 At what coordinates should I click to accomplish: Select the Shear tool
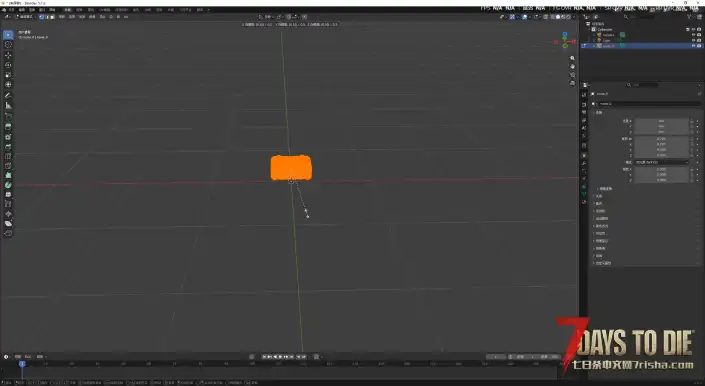8,223
